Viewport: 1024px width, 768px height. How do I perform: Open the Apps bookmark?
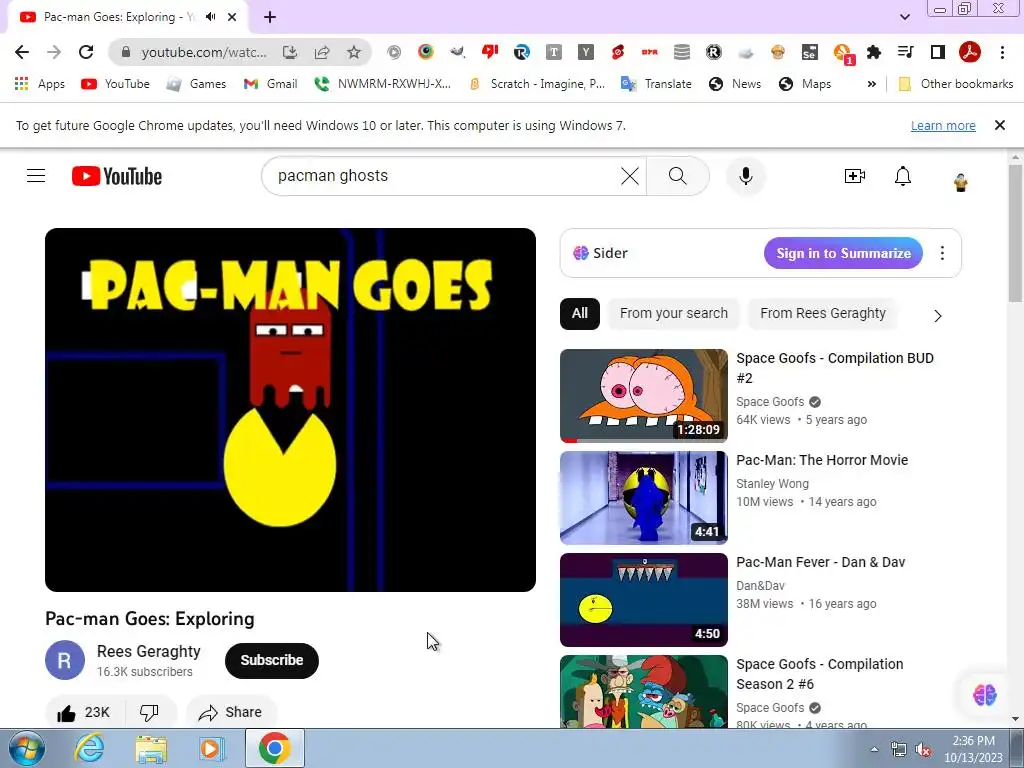[40, 84]
